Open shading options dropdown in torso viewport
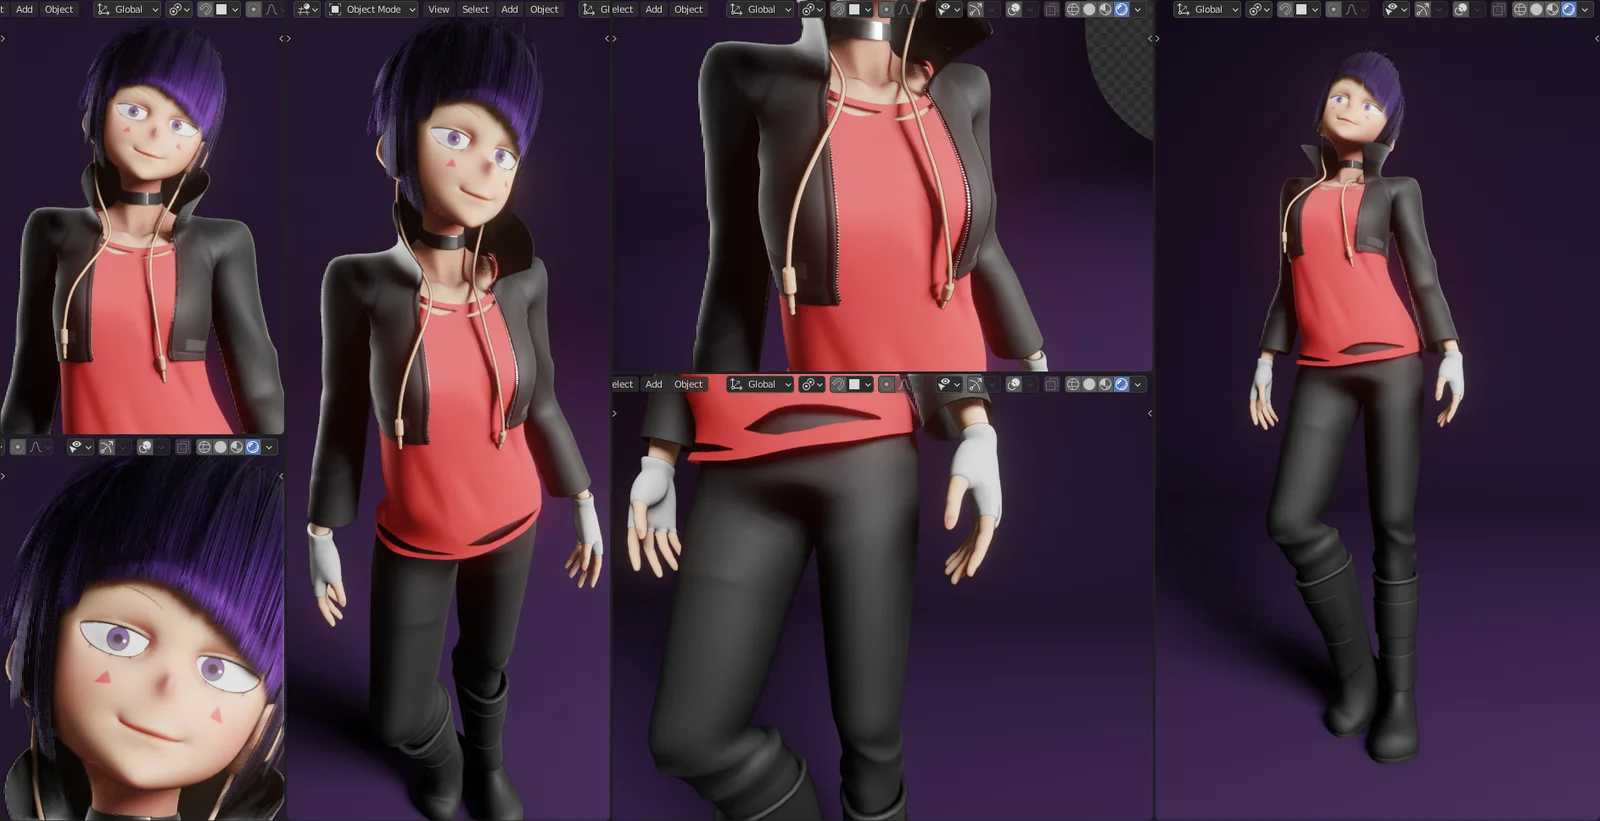 click(x=1137, y=9)
